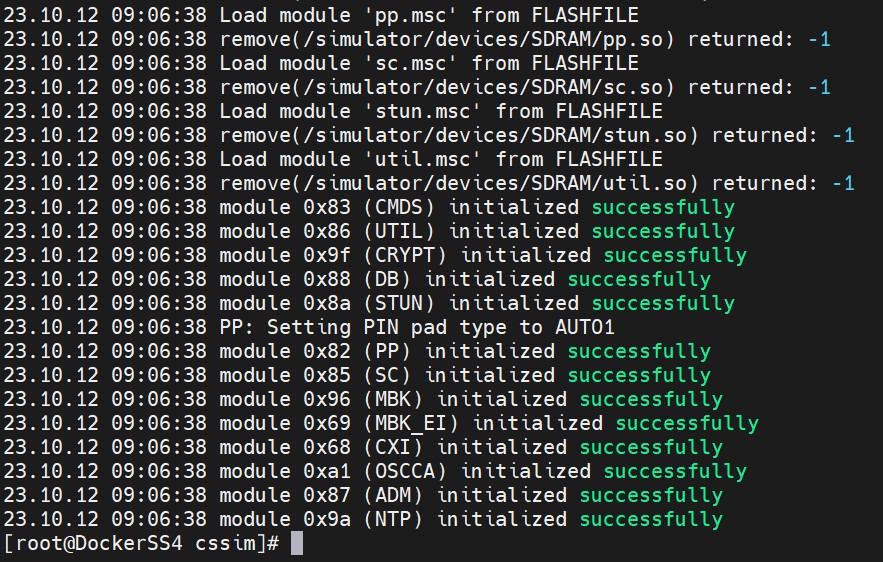Click 'successfully' on the NTP module line
The height and width of the screenshot is (562, 883).
tap(651, 519)
